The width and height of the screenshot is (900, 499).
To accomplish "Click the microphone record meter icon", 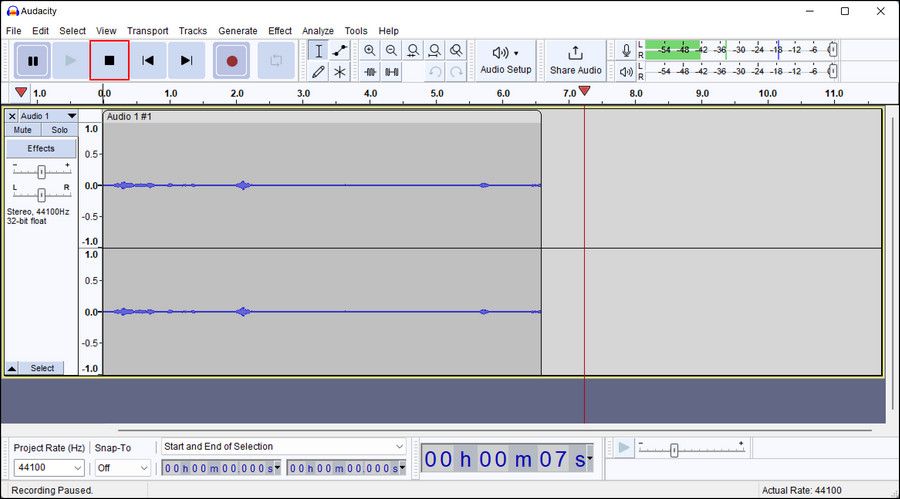I will click(x=626, y=51).
